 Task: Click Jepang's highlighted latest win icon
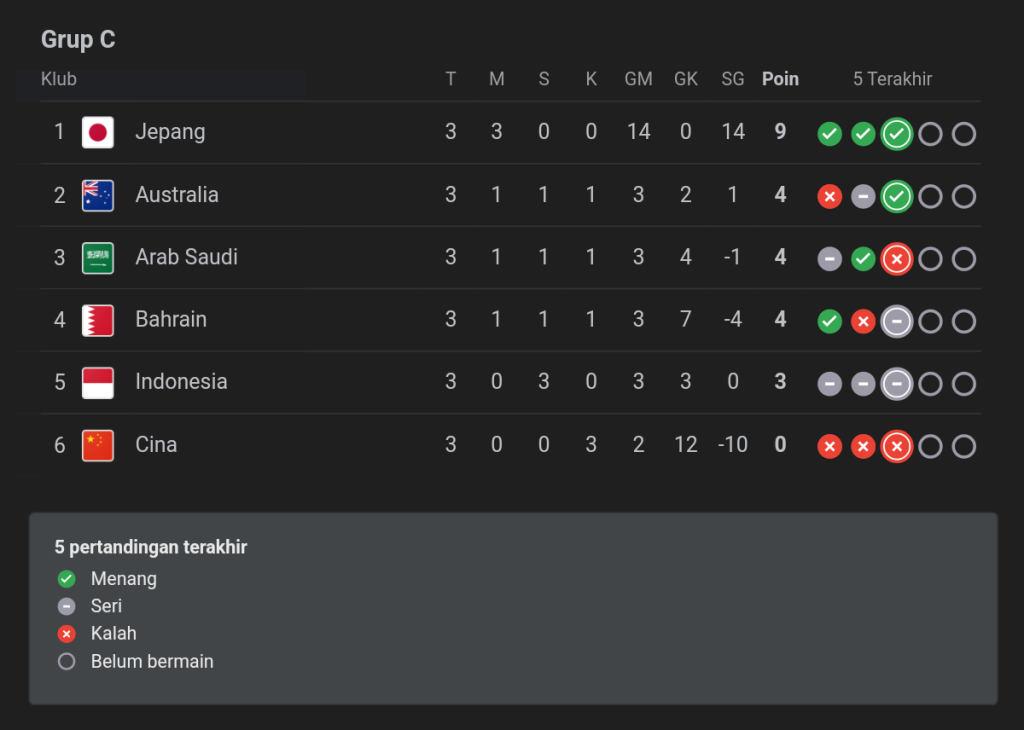click(897, 134)
